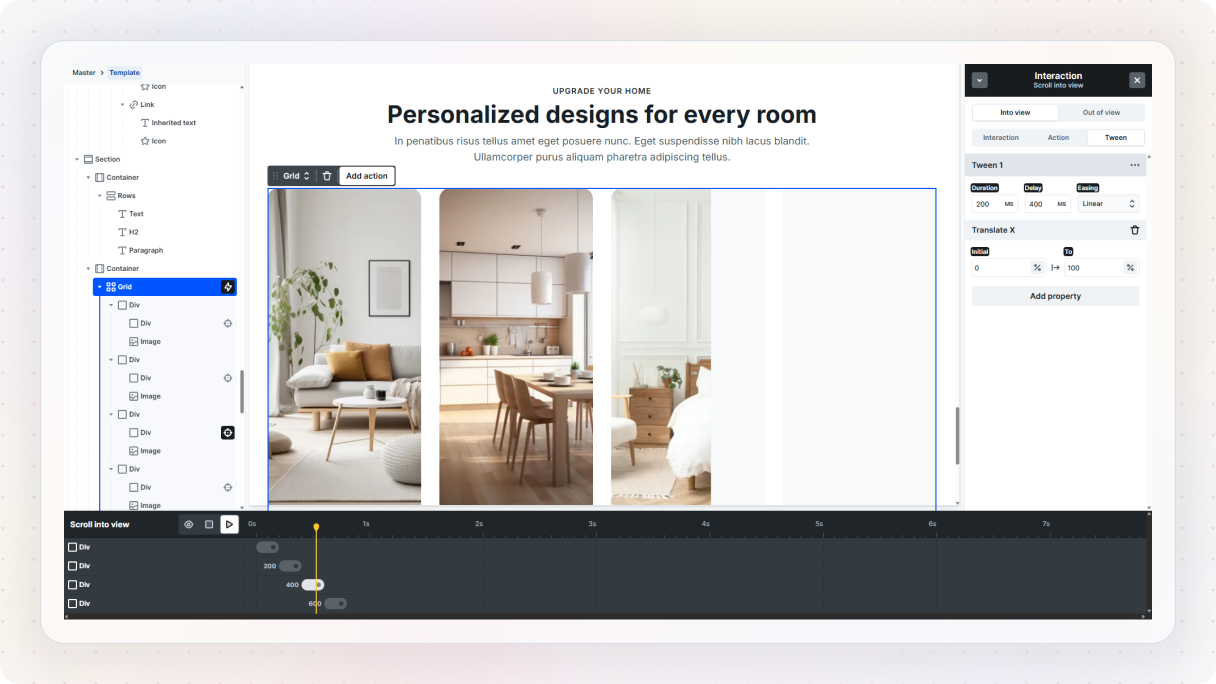Click the 200 delay tween bar in timeline

point(290,566)
